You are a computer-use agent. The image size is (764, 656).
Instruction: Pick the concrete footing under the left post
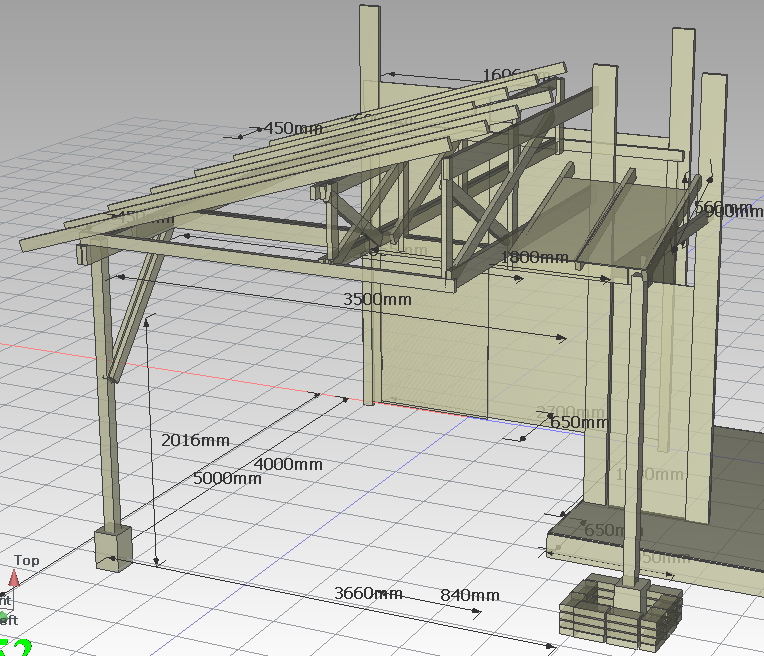113,548
